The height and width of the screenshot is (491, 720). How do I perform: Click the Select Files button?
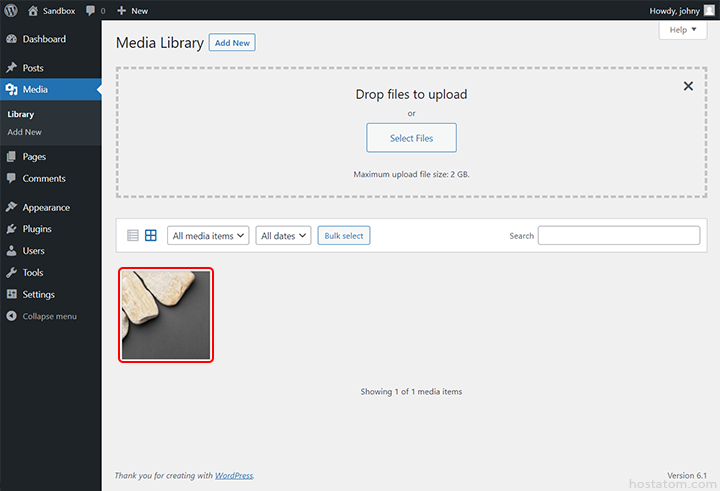pyautogui.click(x=411, y=138)
